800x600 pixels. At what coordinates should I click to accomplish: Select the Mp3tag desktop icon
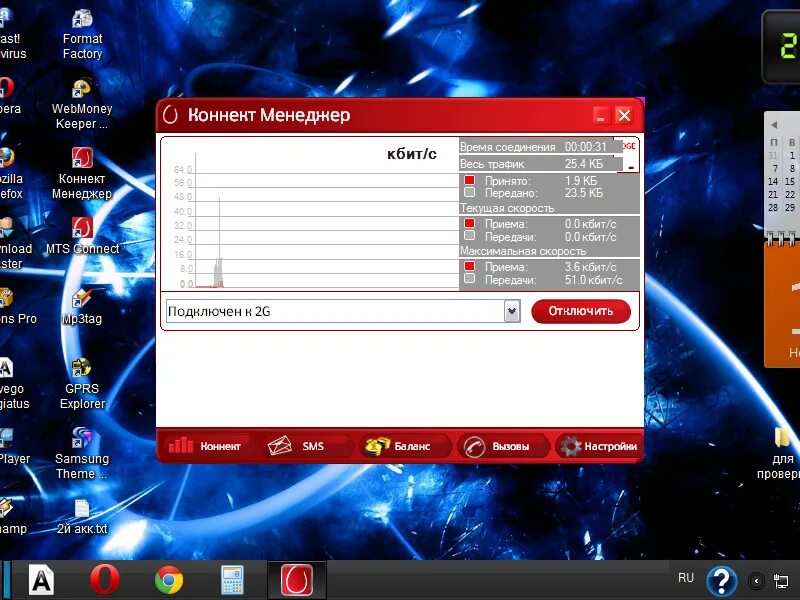pyautogui.click(x=82, y=307)
